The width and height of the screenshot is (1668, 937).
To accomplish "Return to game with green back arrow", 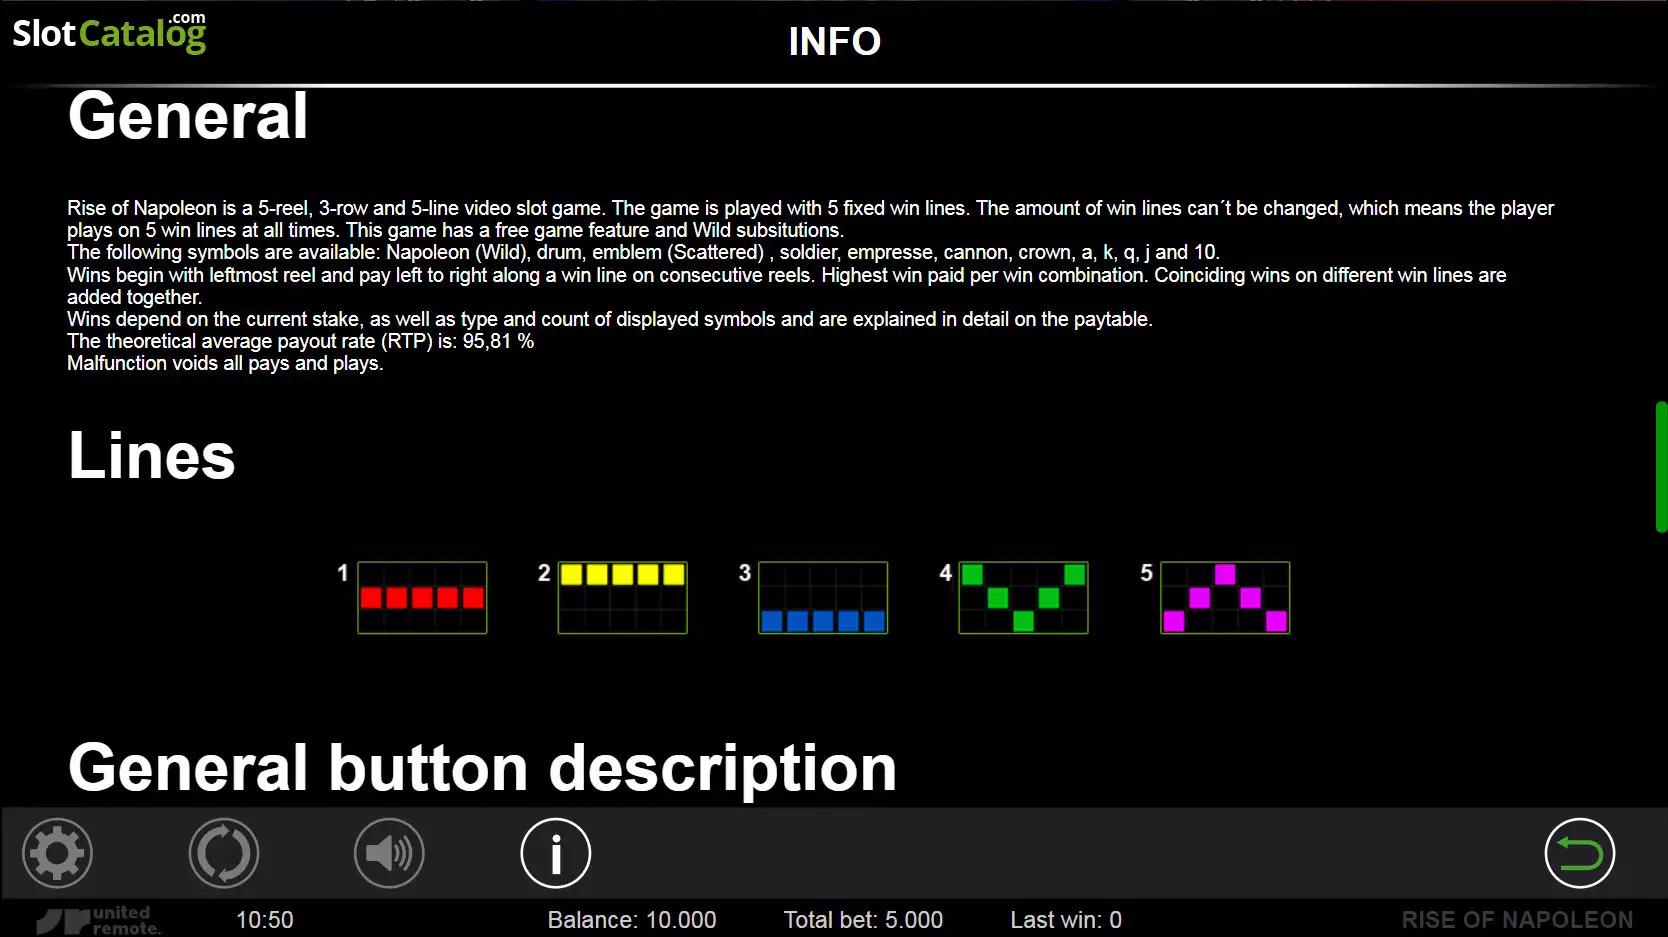I will tap(1580, 853).
